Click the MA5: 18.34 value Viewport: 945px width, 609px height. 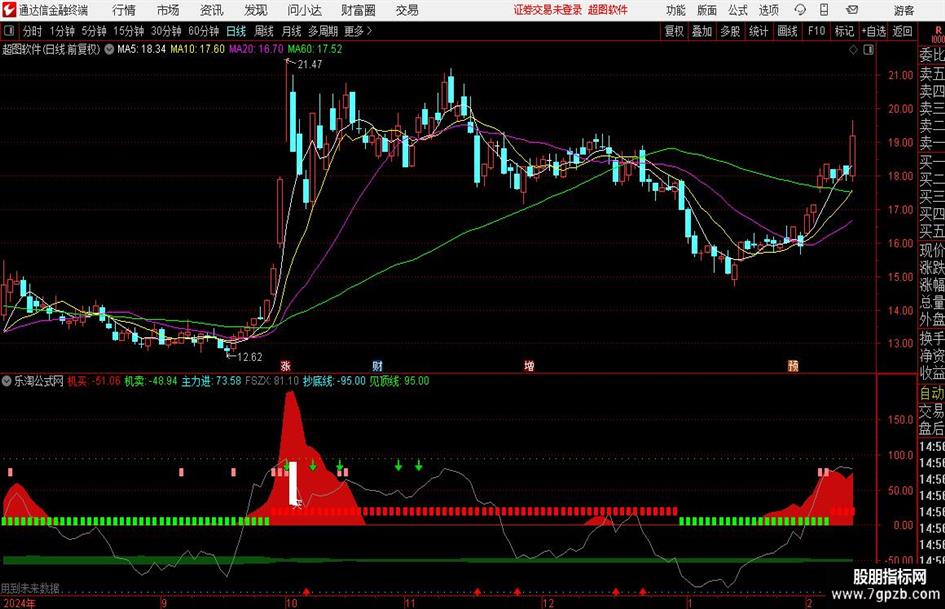click(x=142, y=49)
